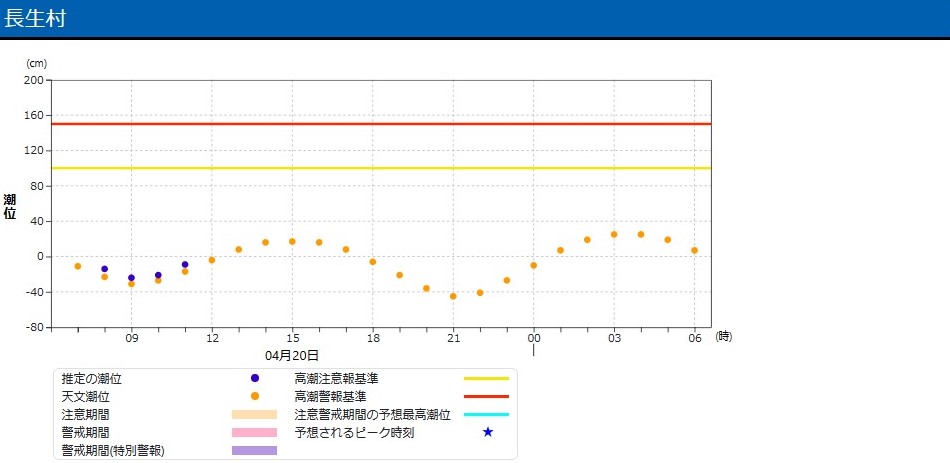Click the 注意警戒期間の予想最高潮位 legend label
The height and width of the screenshot is (463, 950).
(373, 415)
